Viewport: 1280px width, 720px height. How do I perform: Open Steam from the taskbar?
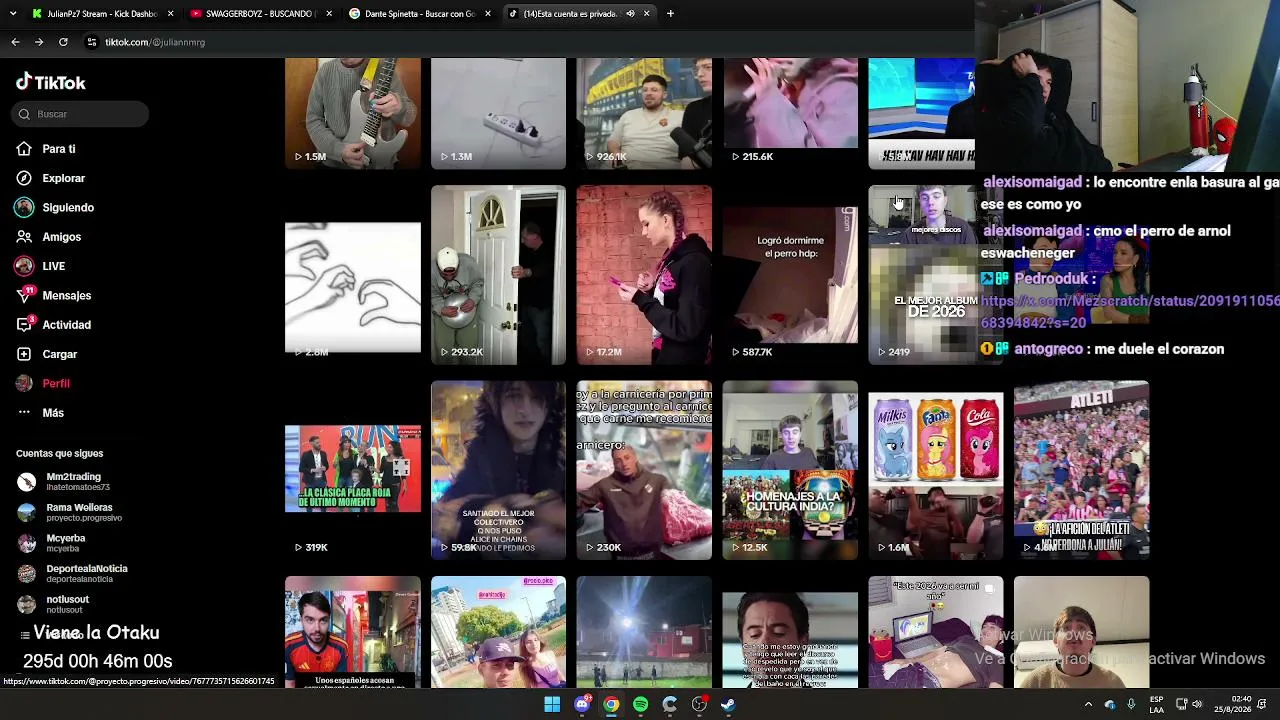728,705
